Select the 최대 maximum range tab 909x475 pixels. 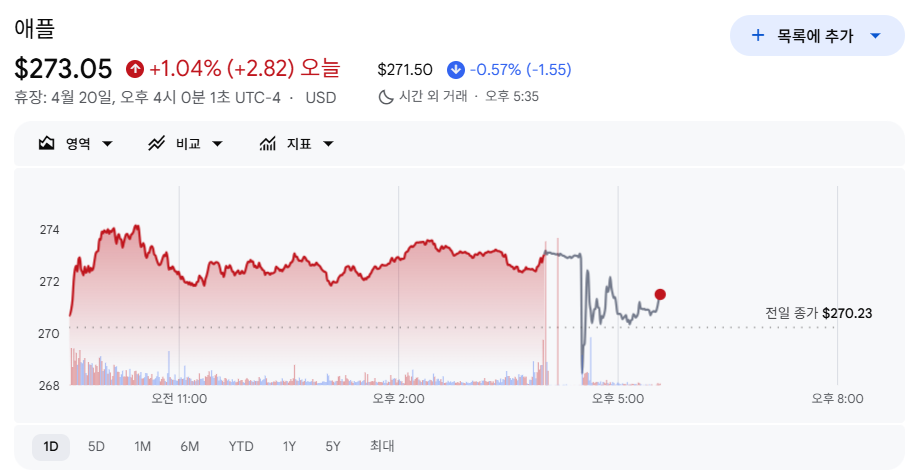[x=382, y=446]
